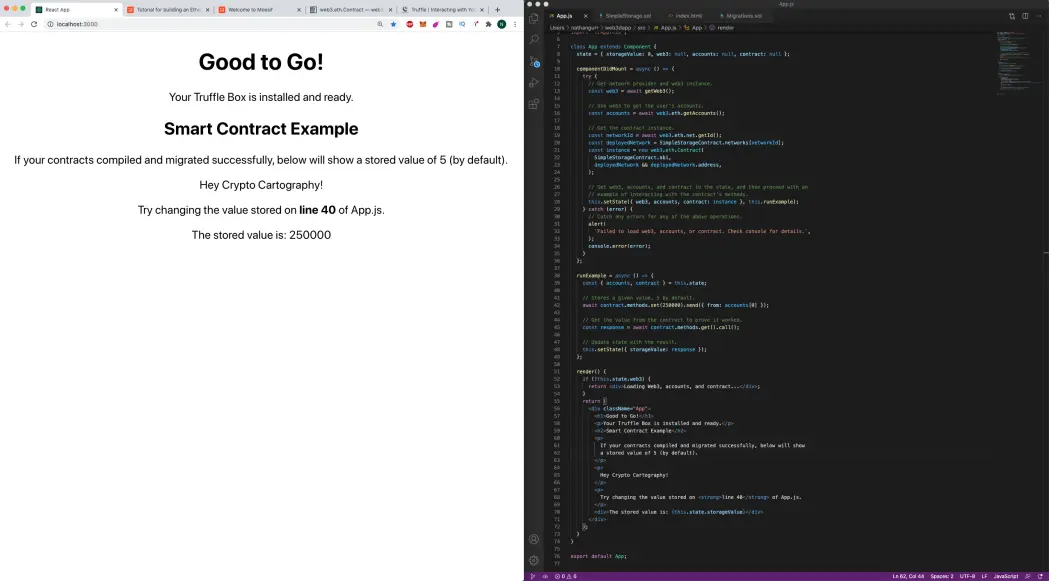Change the JavaScript language mode

tap(1006, 576)
